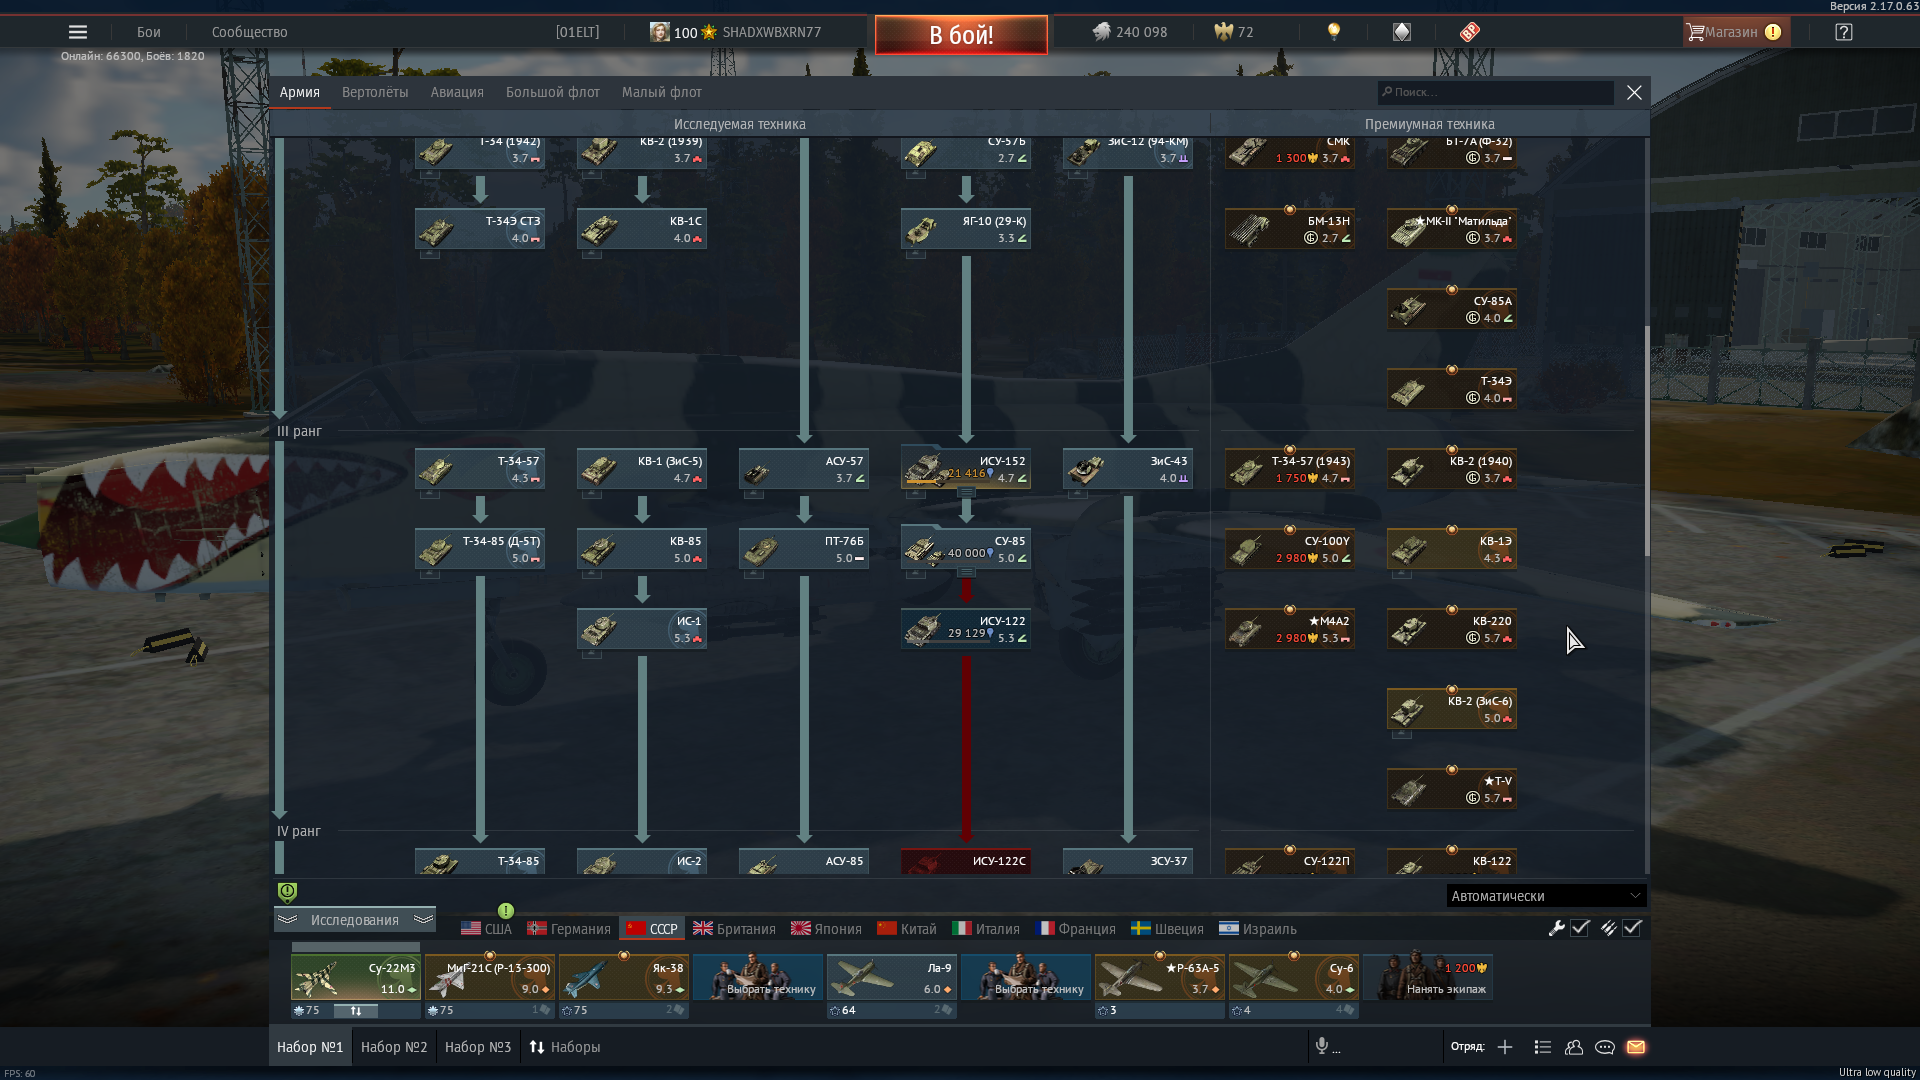
Task: Click the В бой! battle button
Action: point(961,35)
